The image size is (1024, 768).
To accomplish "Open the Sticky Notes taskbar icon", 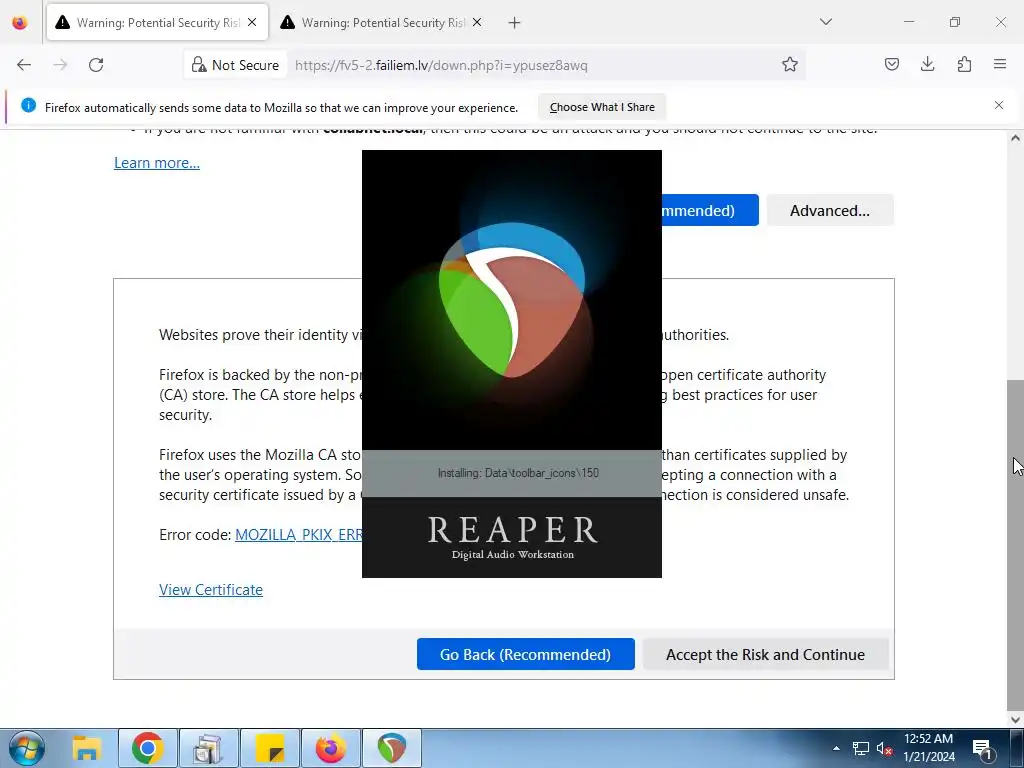I will [270, 748].
